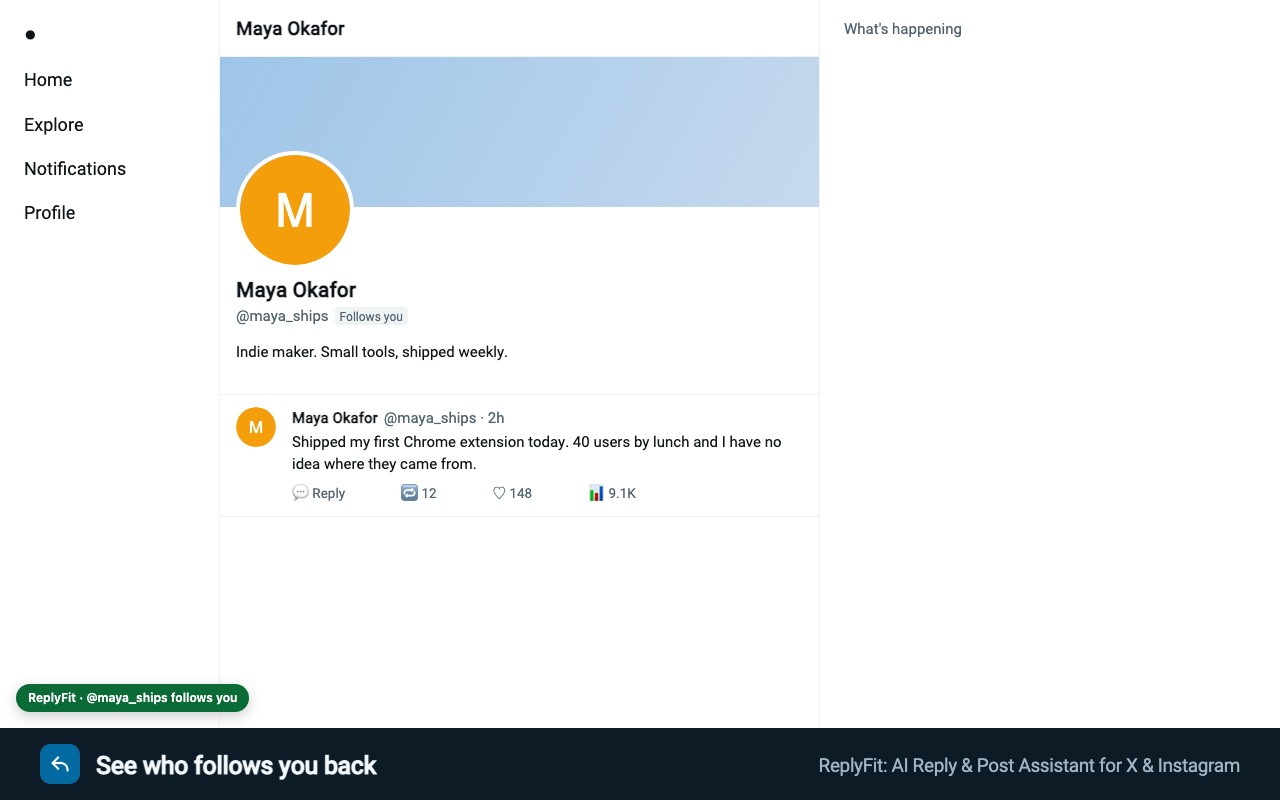Click the @maya_ships handle in the post header

pyautogui.click(x=430, y=418)
